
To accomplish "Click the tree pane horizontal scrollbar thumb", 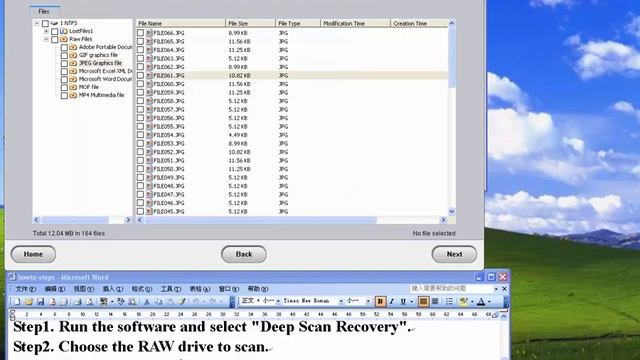I will pyautogui.click(x=76, y=220).
